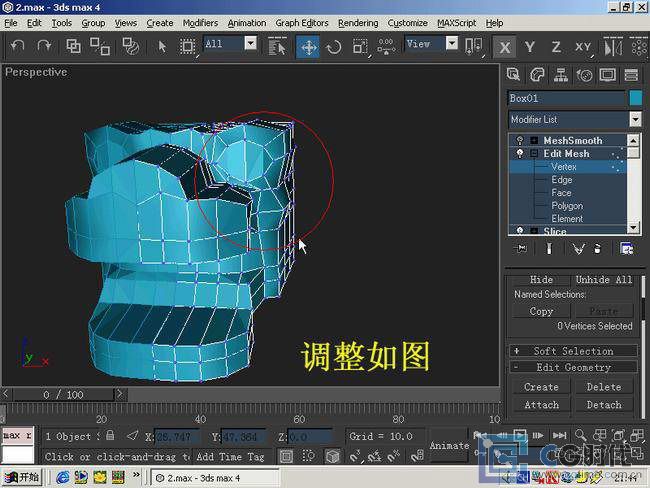Image resolution: width=650 pixels, height=488 pixels.
Task: Restrict transform to the Z axis
Action: click(x=556, y=47)
